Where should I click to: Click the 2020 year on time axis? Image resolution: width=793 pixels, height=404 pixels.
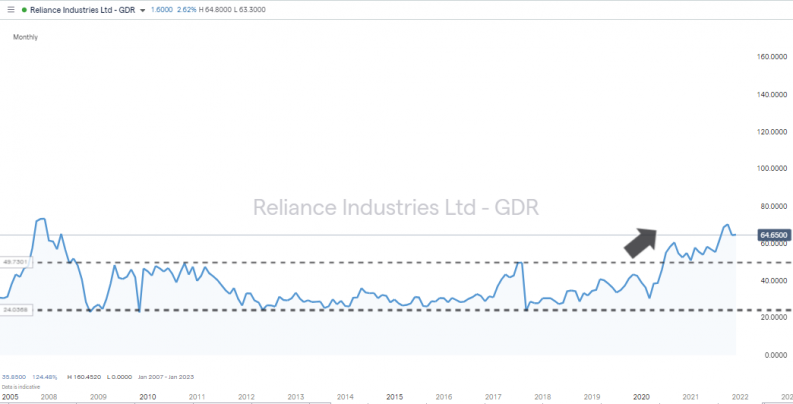pyautogui.click(x=642, y=397)
